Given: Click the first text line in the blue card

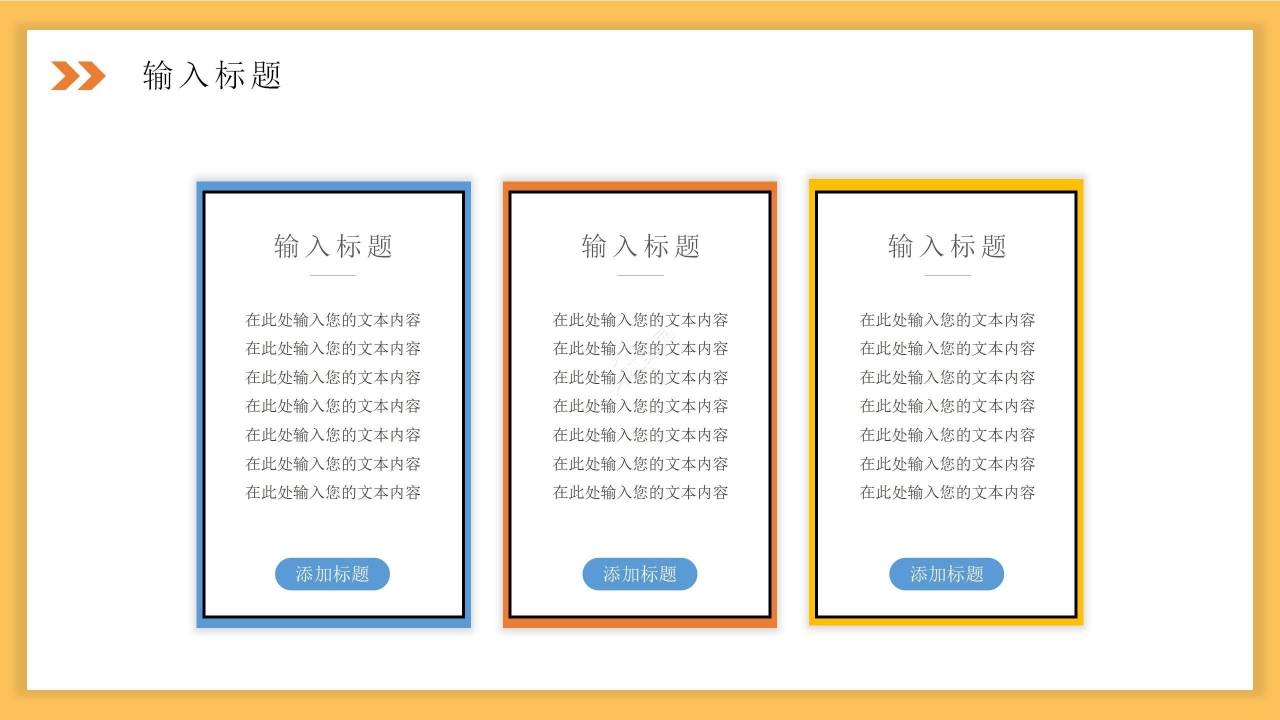Looking at the screenshot, I should click(332, 319).
